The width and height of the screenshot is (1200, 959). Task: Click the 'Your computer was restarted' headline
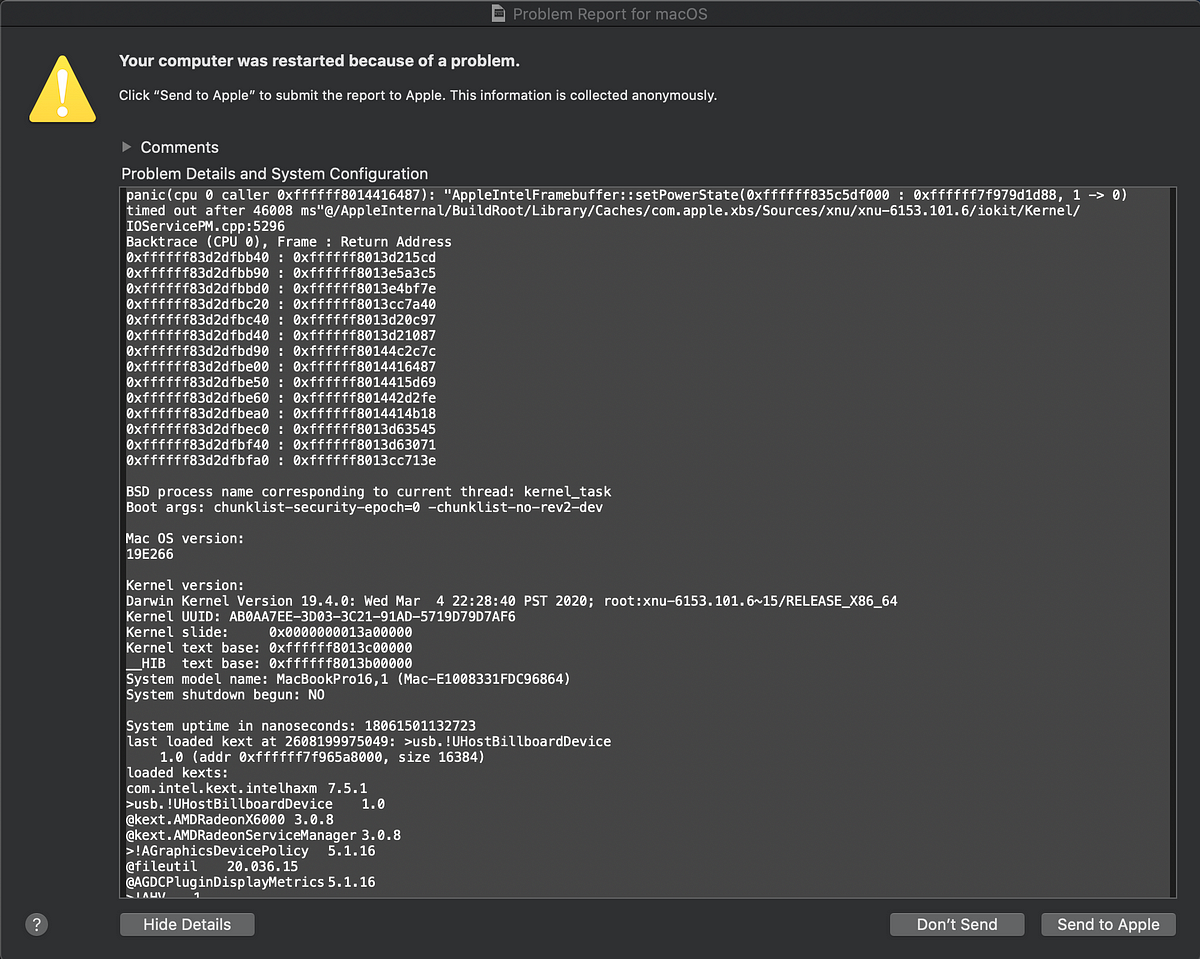[319, 61]
